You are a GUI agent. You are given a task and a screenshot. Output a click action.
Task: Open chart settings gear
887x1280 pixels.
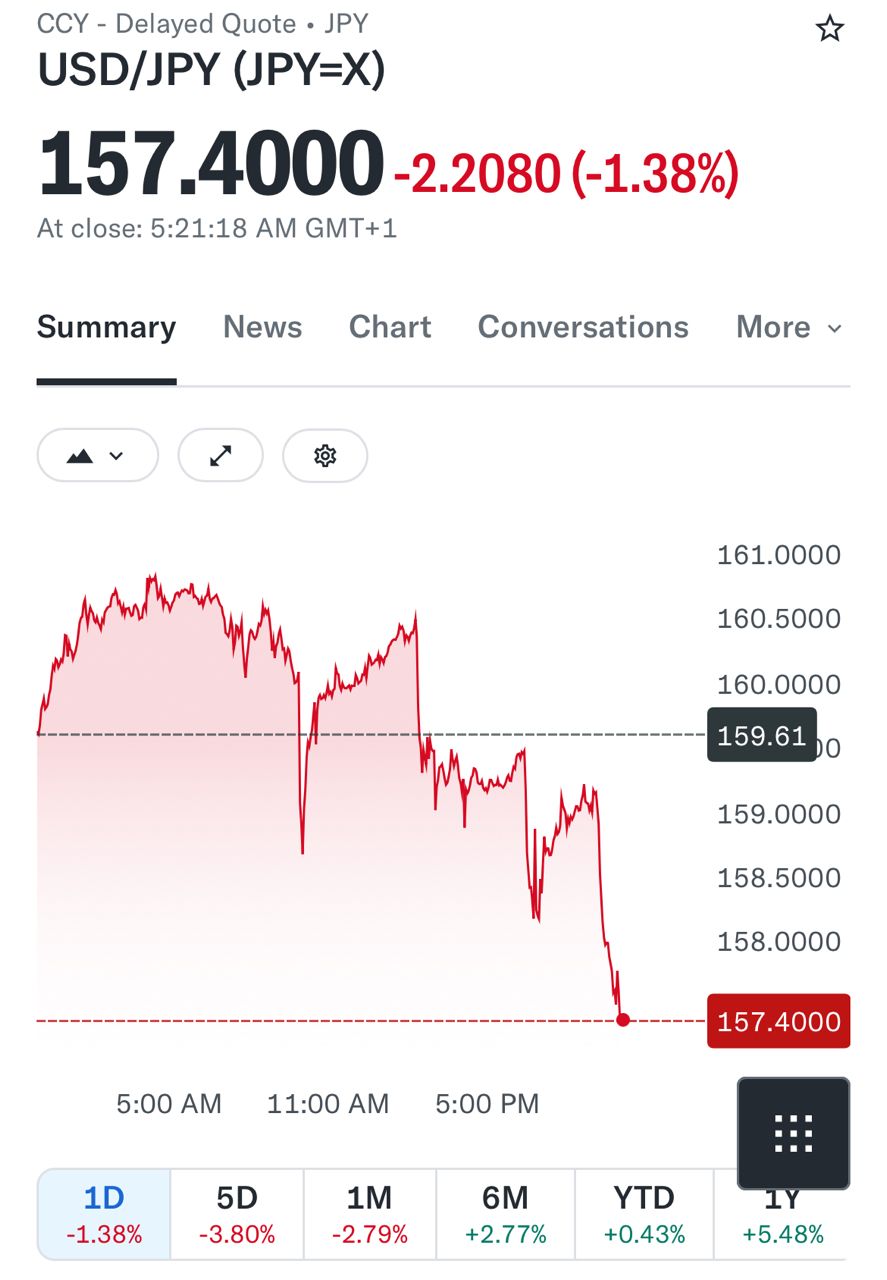pos(325,456)
